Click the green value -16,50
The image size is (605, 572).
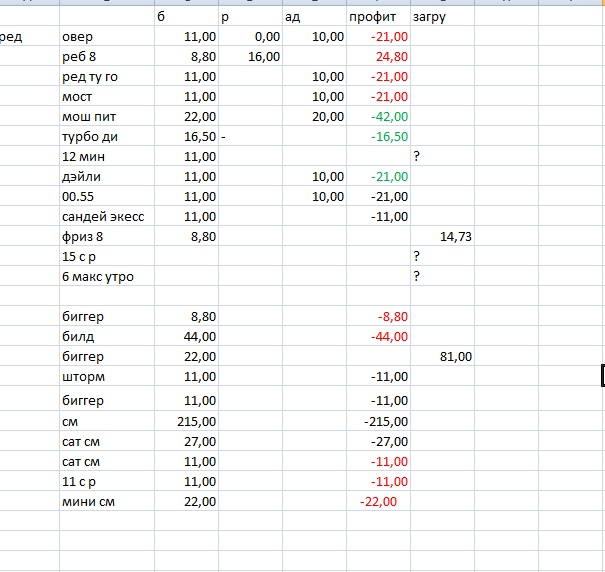pos(389,137)
